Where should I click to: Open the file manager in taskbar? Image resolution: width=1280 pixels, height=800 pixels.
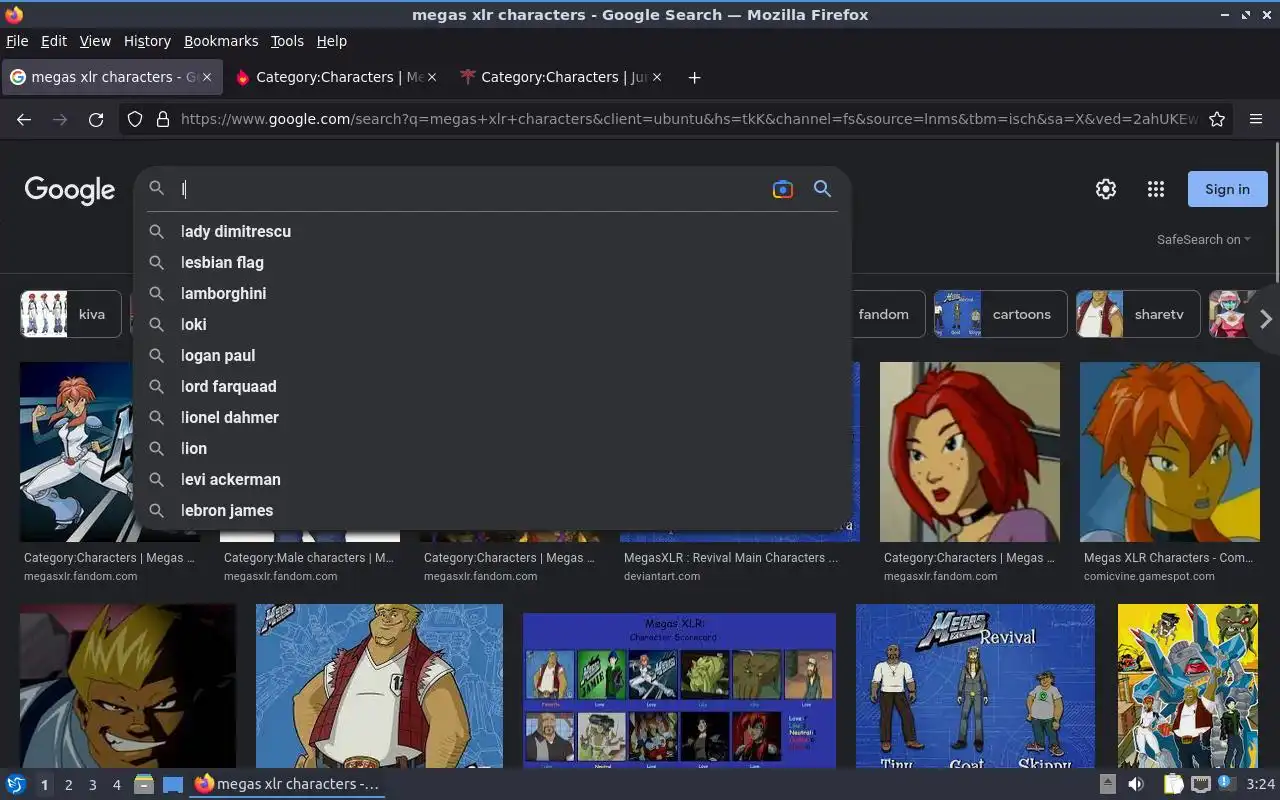[144, 785]
